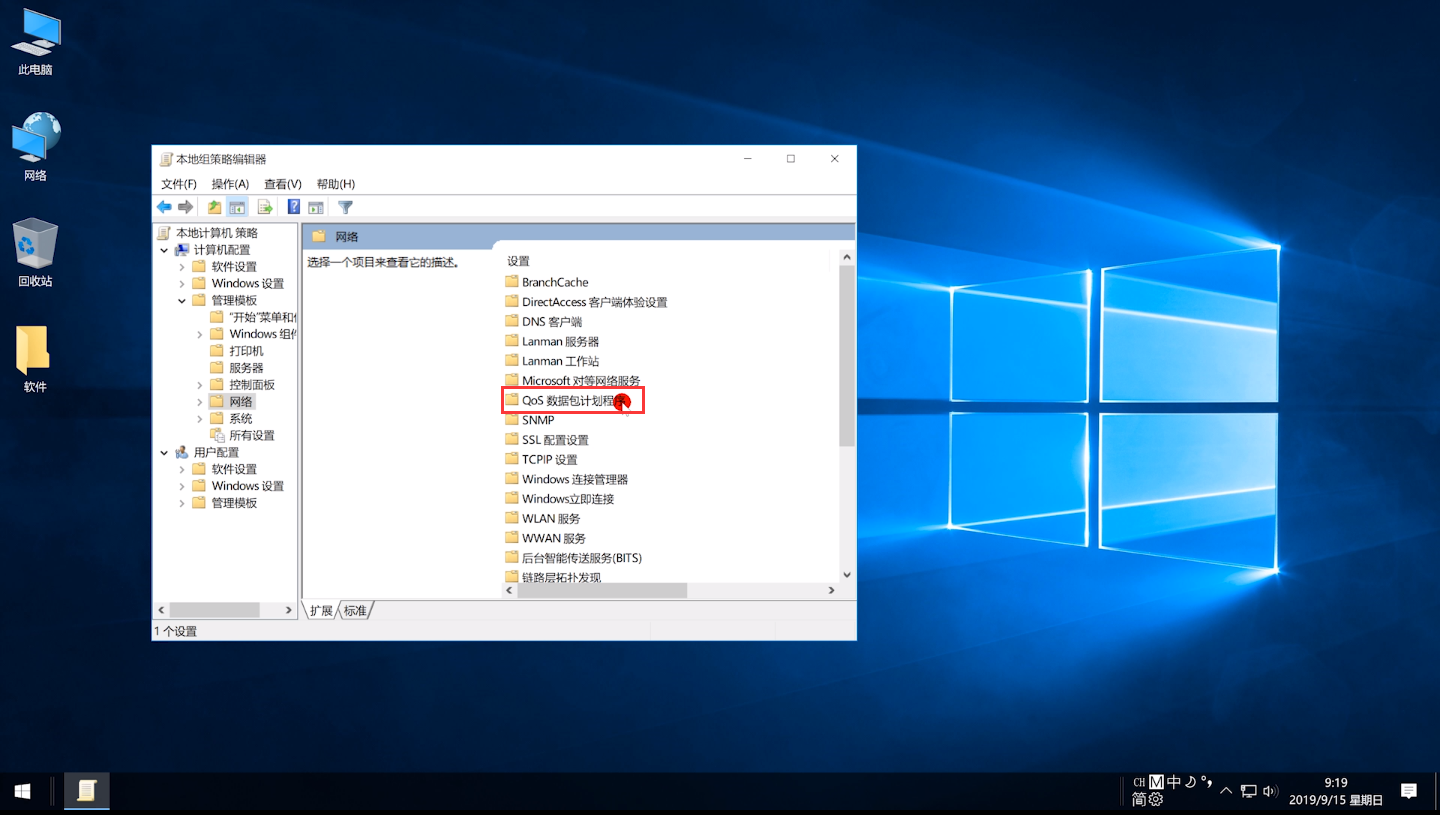Open Help via the blue question mark icon
Image resolution: width=1440 pixels, height=815 pixels.
pyautogui.click(x=294, y=207)
